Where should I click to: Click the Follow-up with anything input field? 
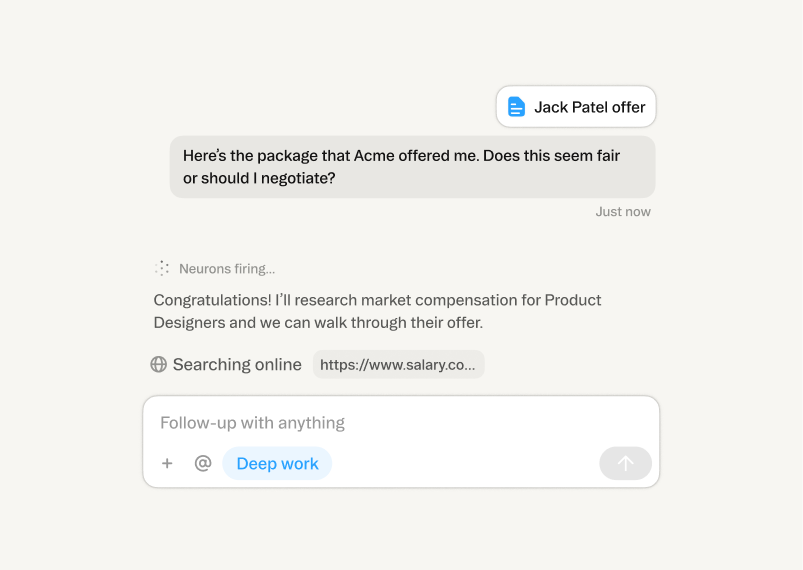click(x=400, y=423)
